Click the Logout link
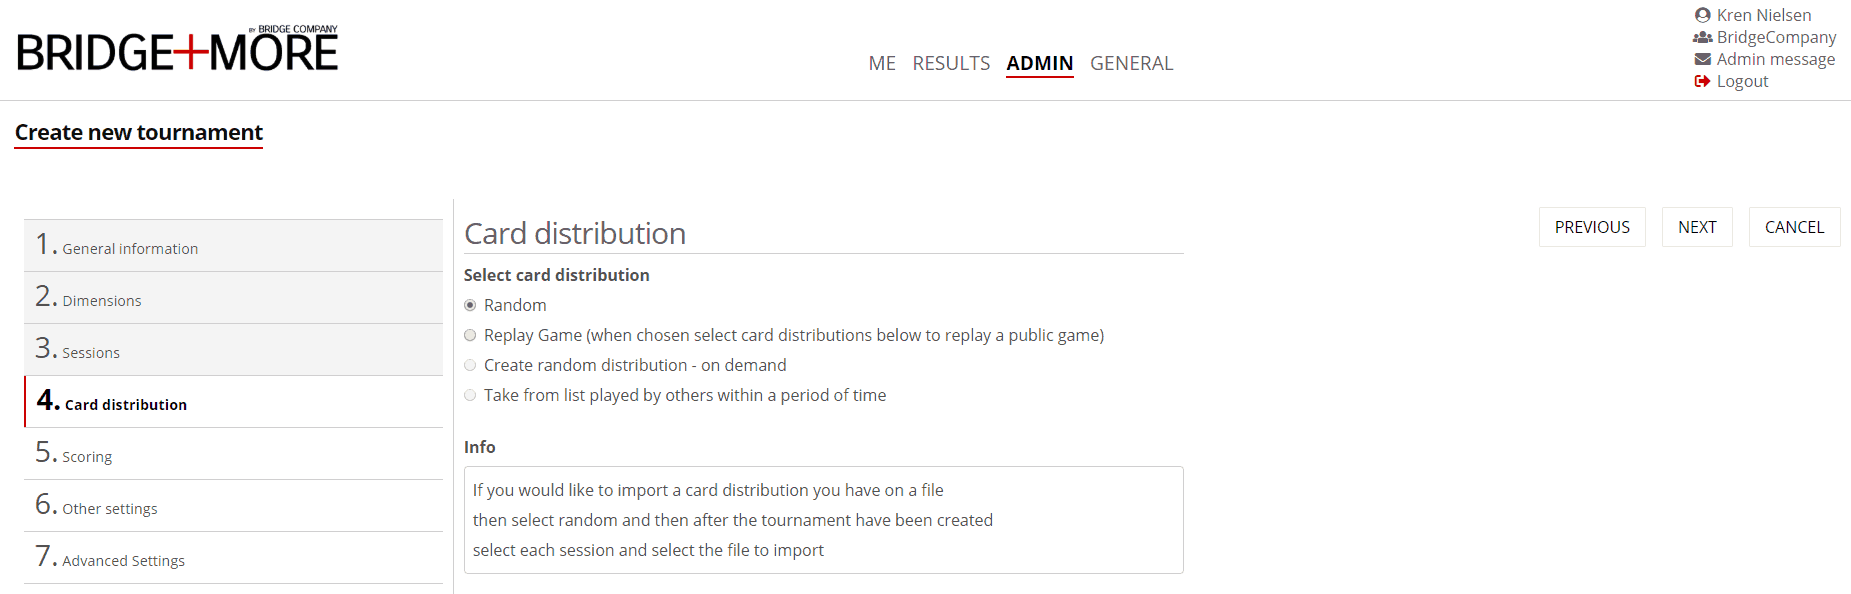1851x594 pixels. [x=1742, y=81]
